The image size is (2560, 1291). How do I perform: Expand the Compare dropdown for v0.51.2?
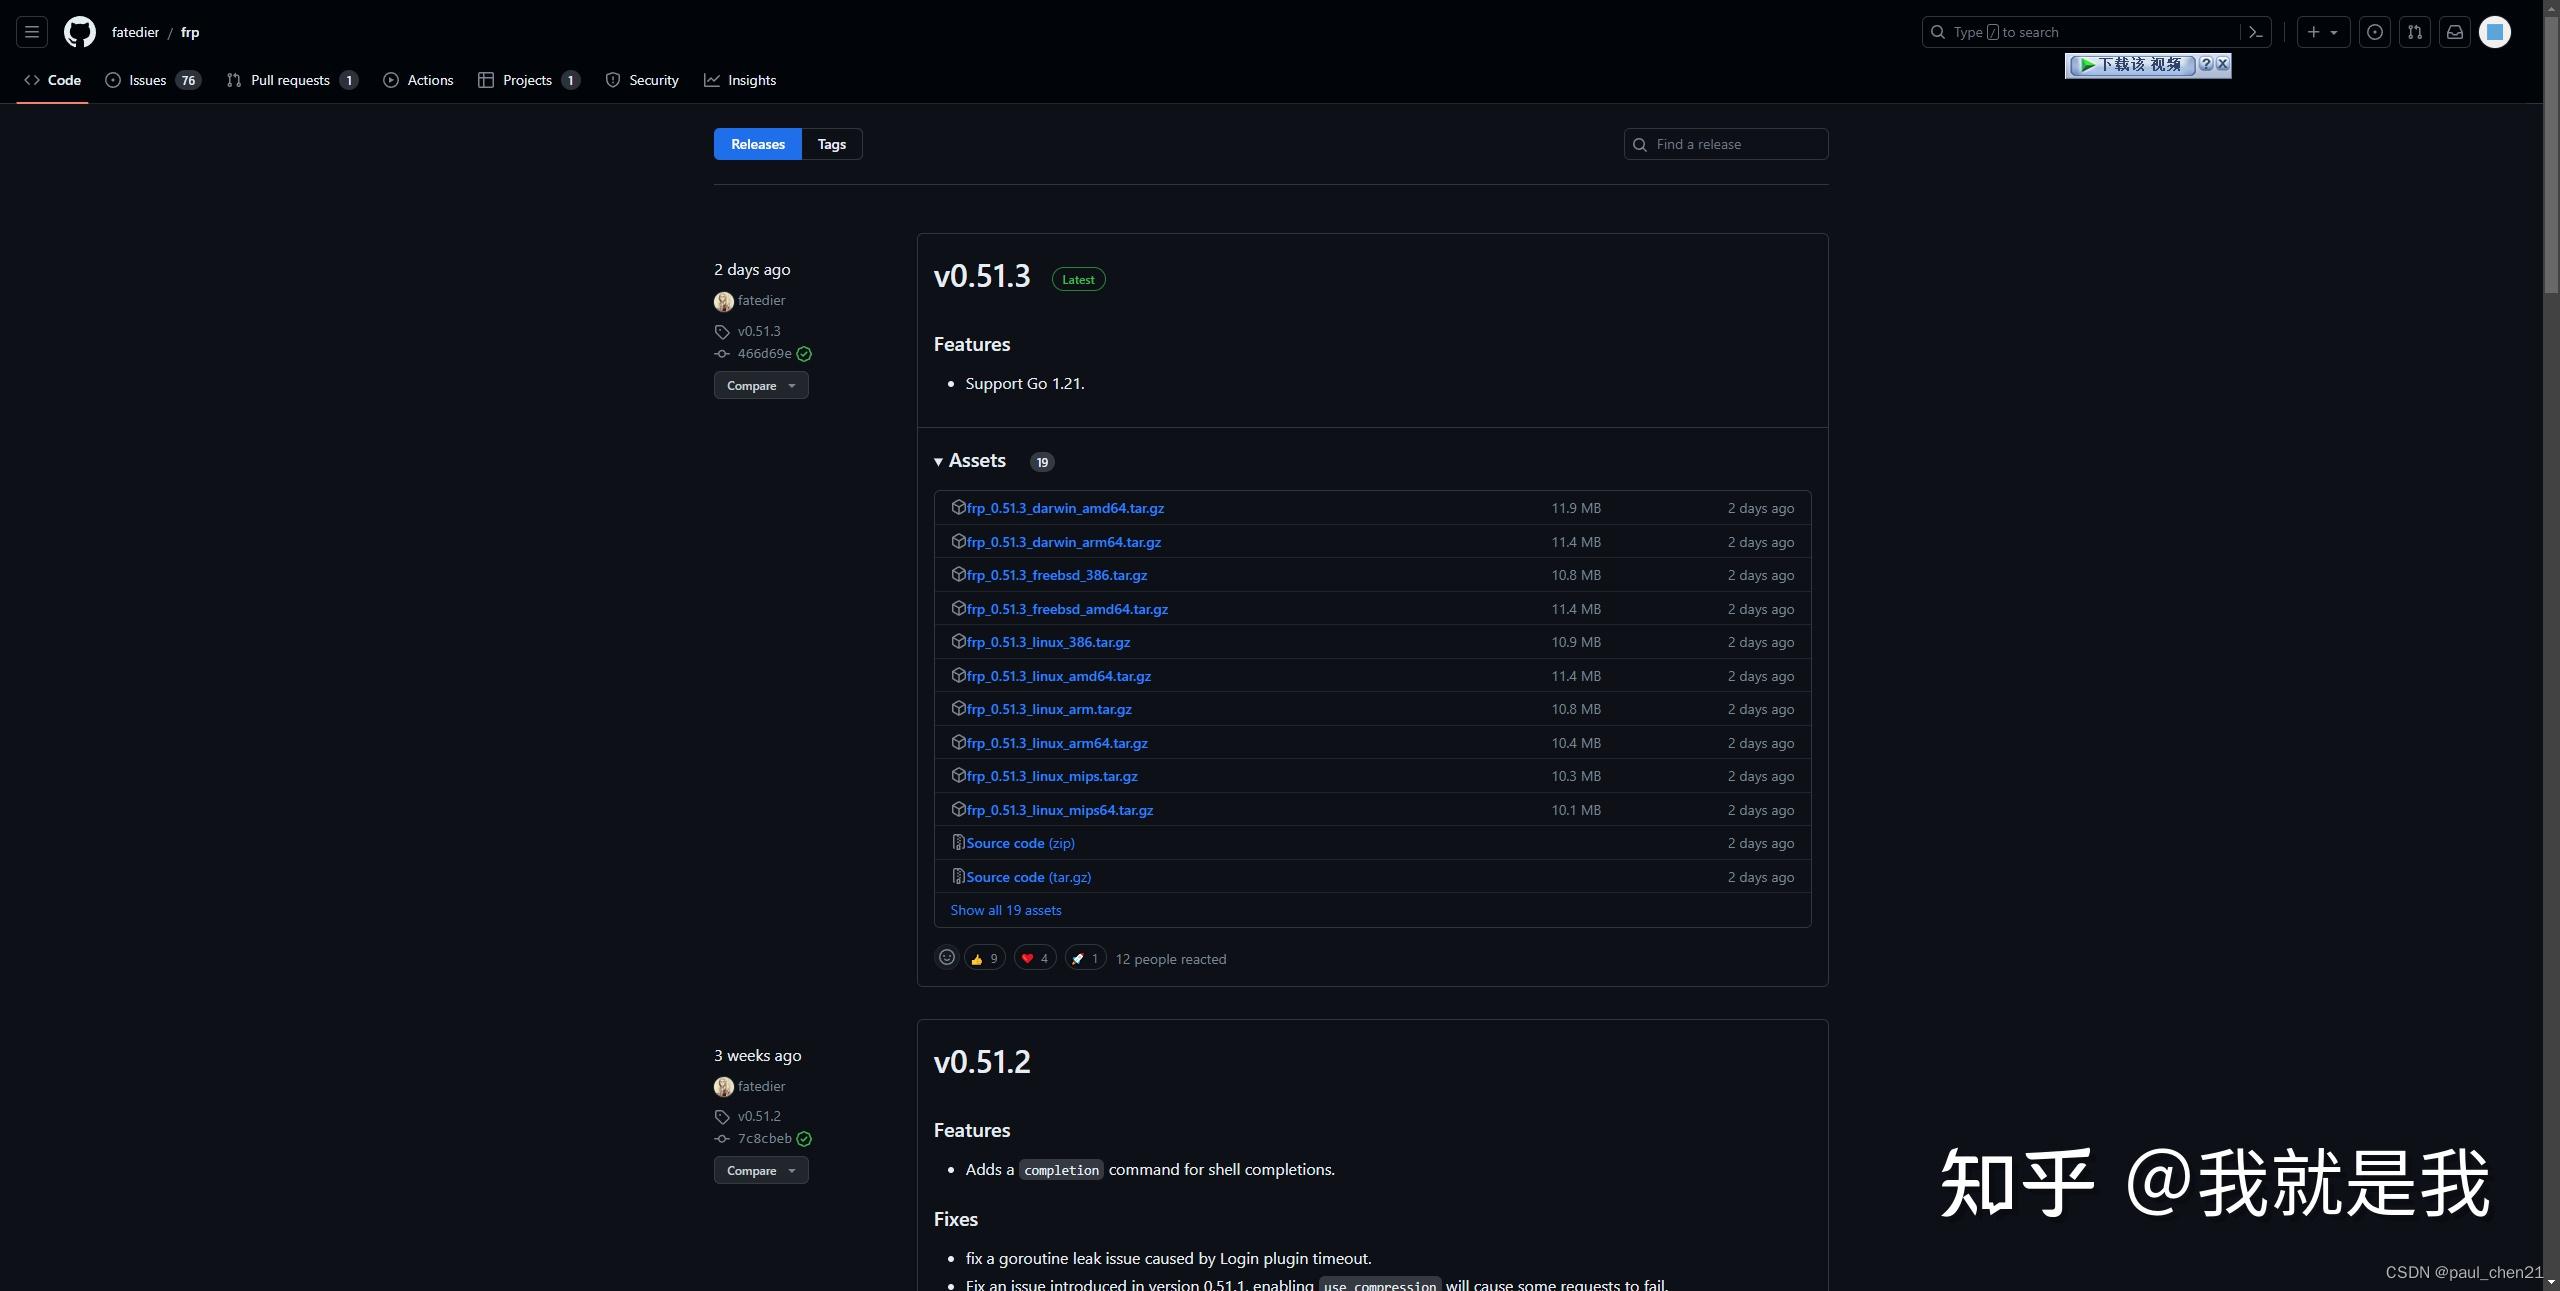coord(761,1171)
